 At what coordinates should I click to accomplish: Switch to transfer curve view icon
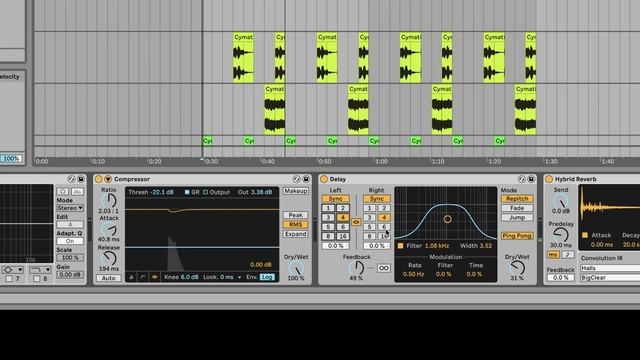[143, 277]
